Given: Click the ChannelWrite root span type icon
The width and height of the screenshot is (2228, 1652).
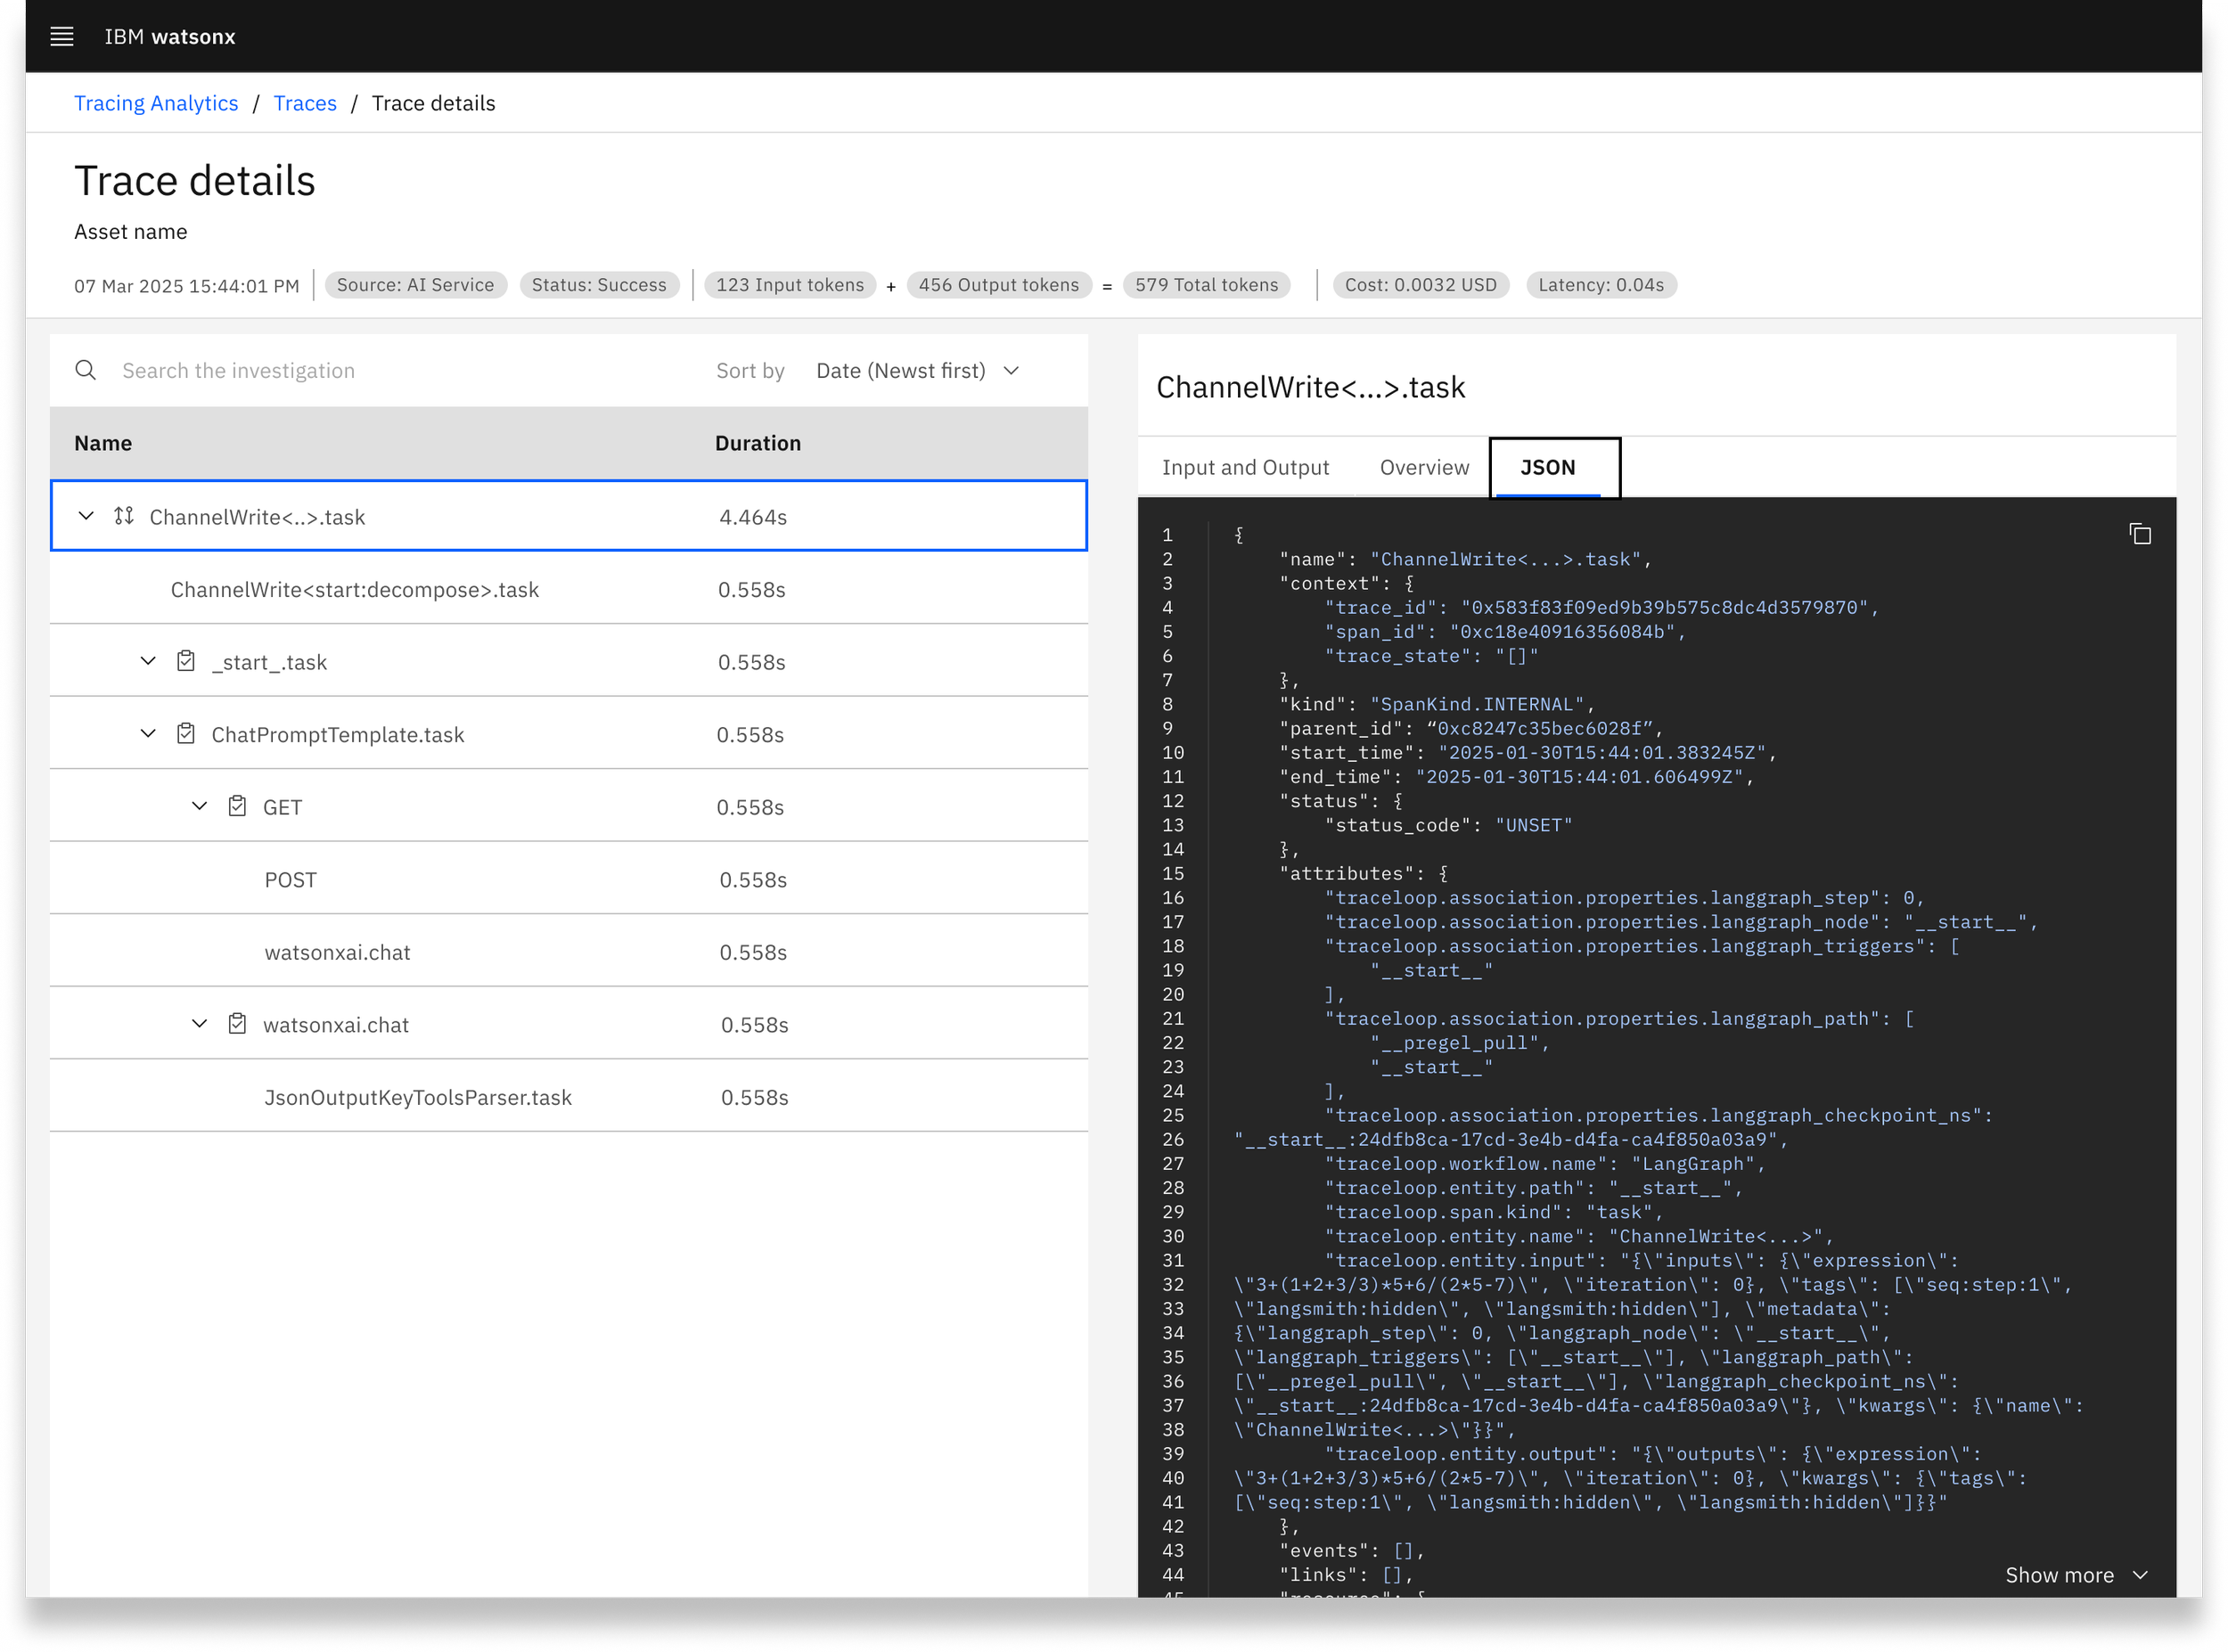Looking at the screenshot, I should click(124, 516).
